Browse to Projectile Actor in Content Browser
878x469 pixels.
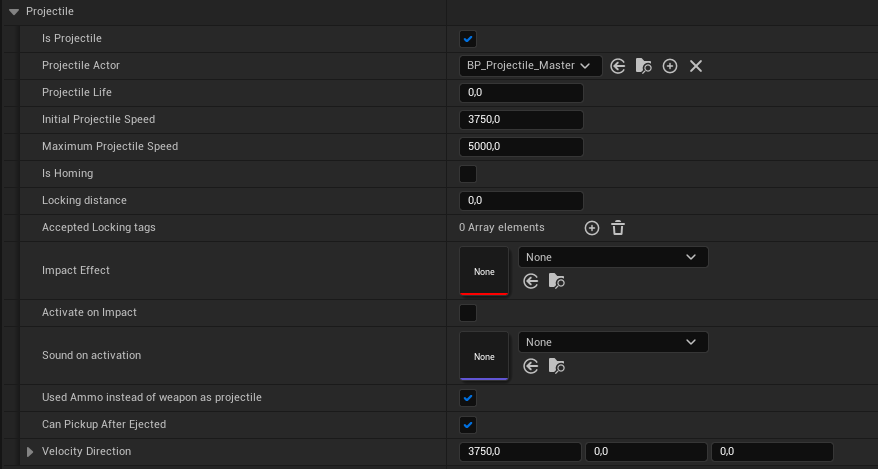[x=644, y=66]
